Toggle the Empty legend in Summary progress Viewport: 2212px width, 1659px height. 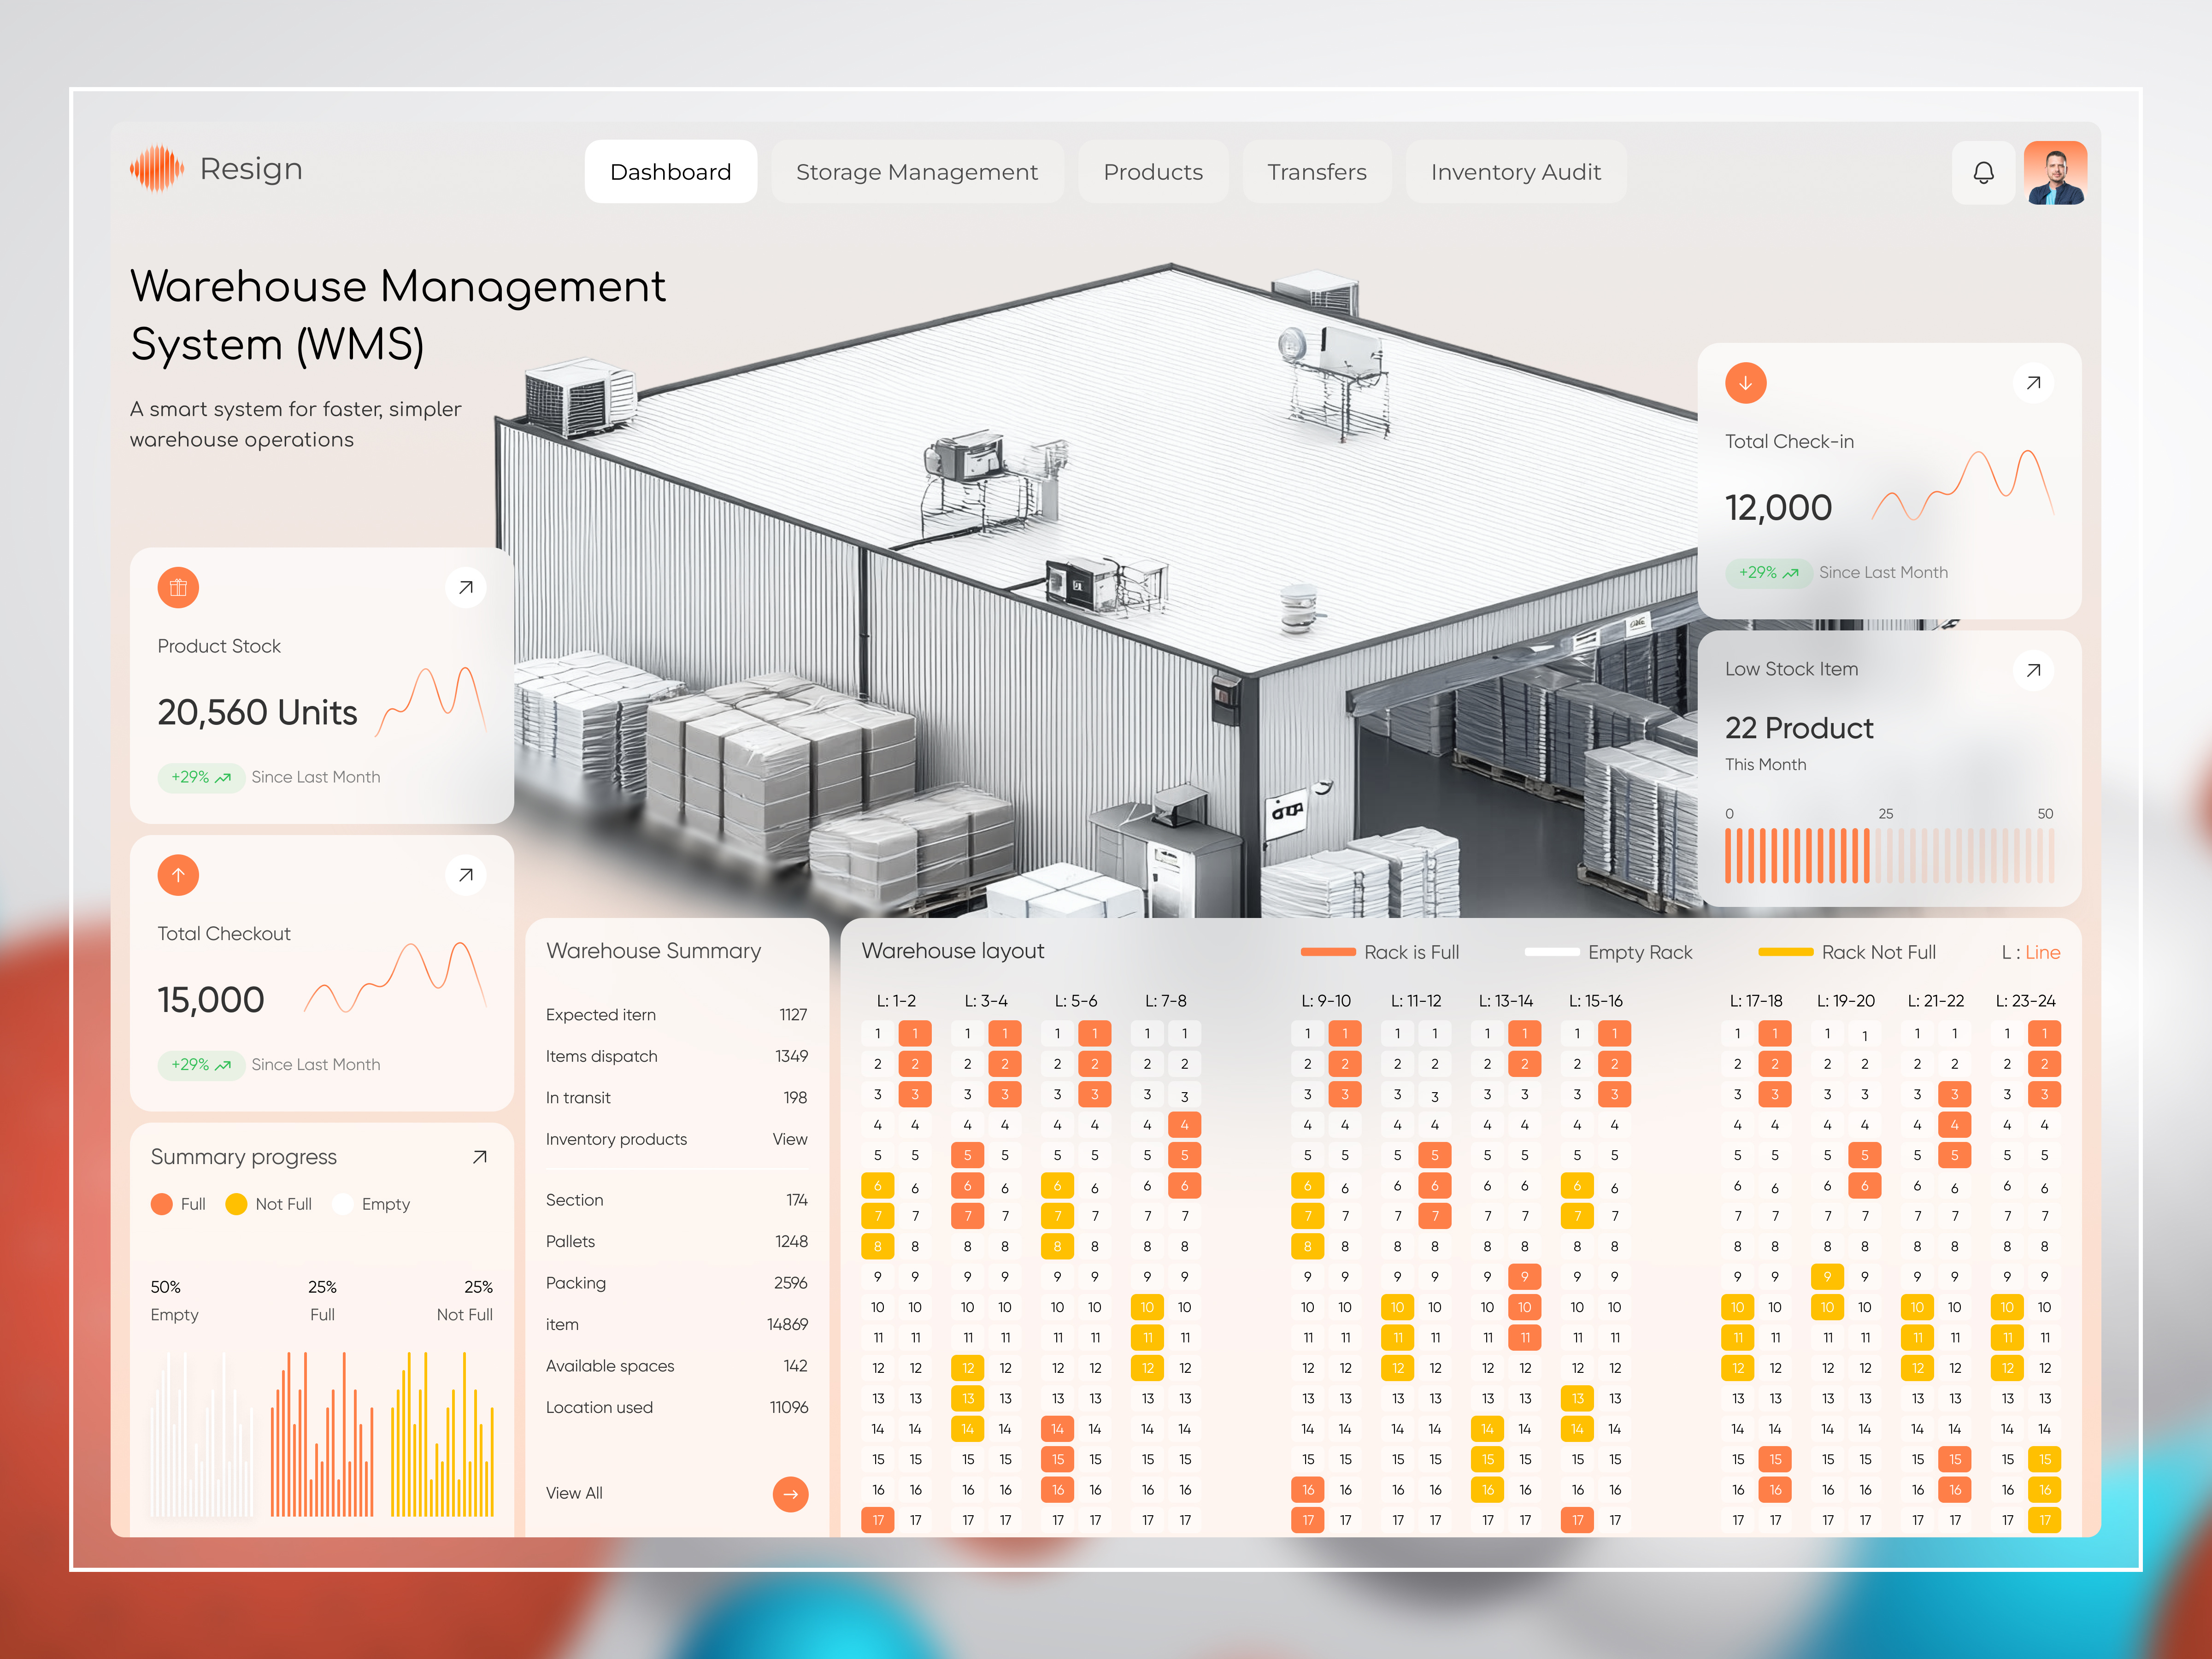pyautogui.click(x=343, y=1204)
